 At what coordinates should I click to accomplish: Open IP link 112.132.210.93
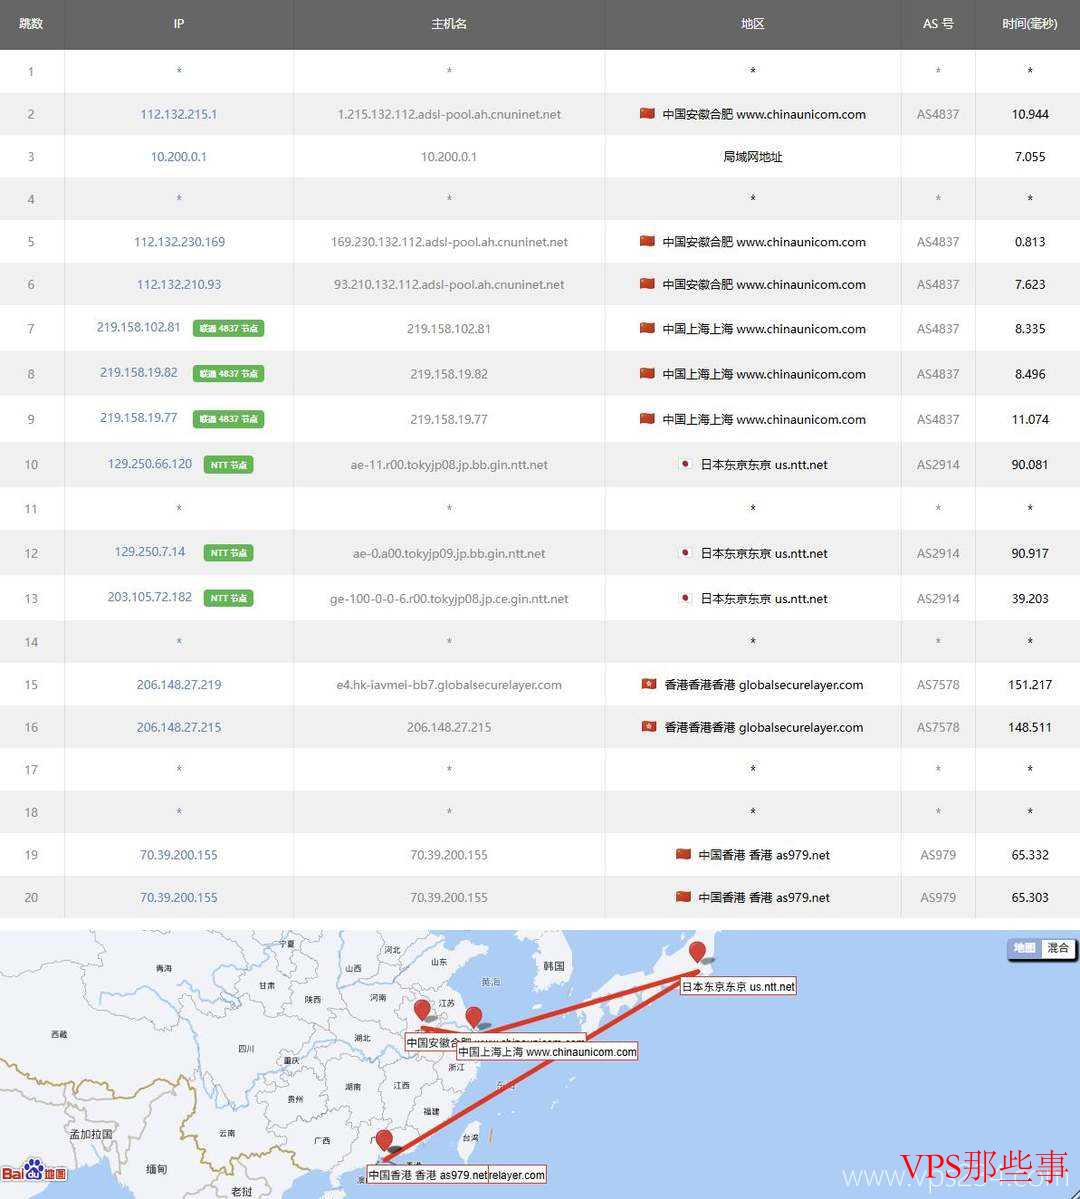point(178,284)
